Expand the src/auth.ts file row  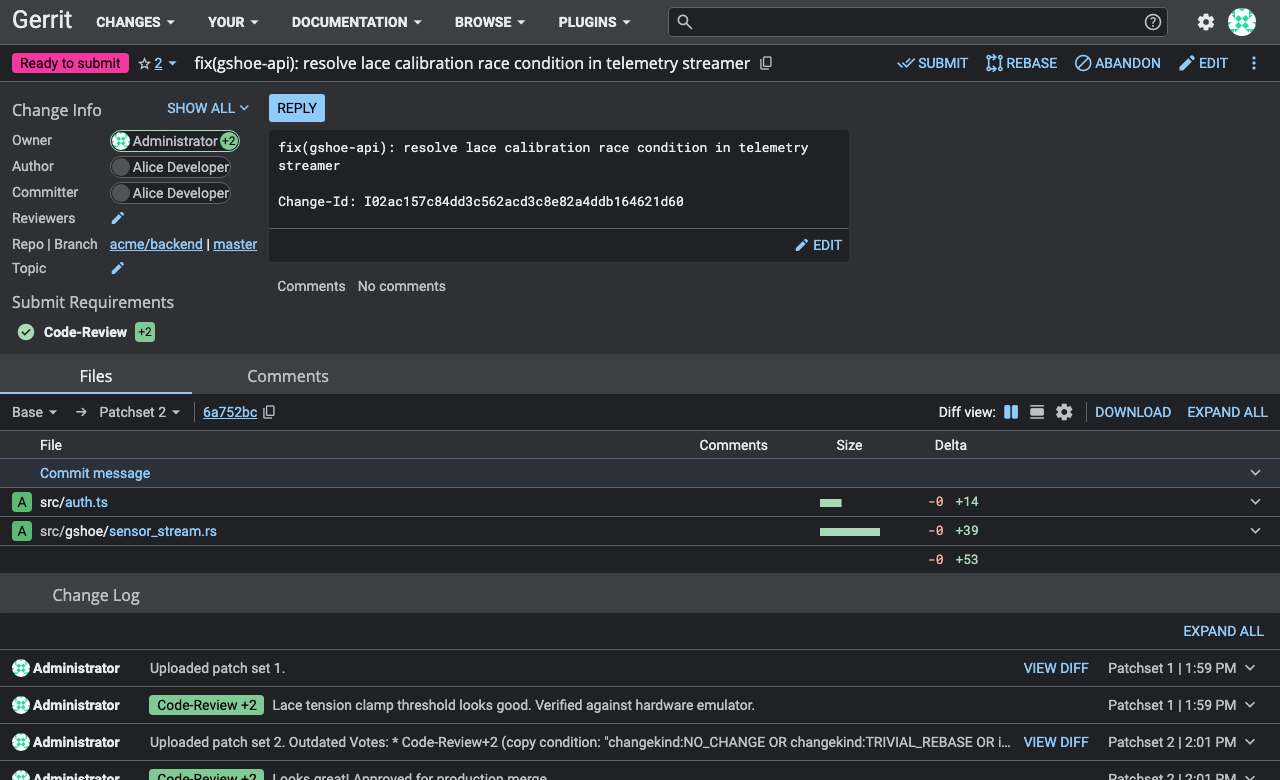pos(1256,502)
